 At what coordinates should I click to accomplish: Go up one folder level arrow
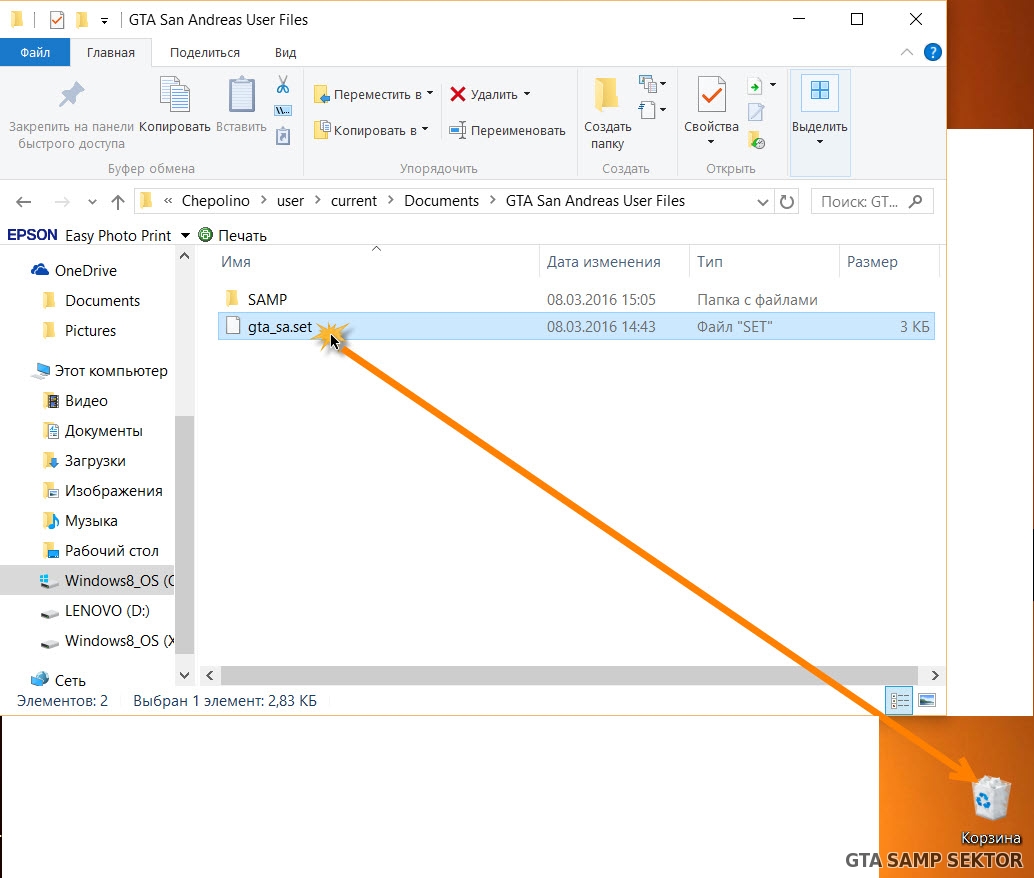tap(118, 202)
